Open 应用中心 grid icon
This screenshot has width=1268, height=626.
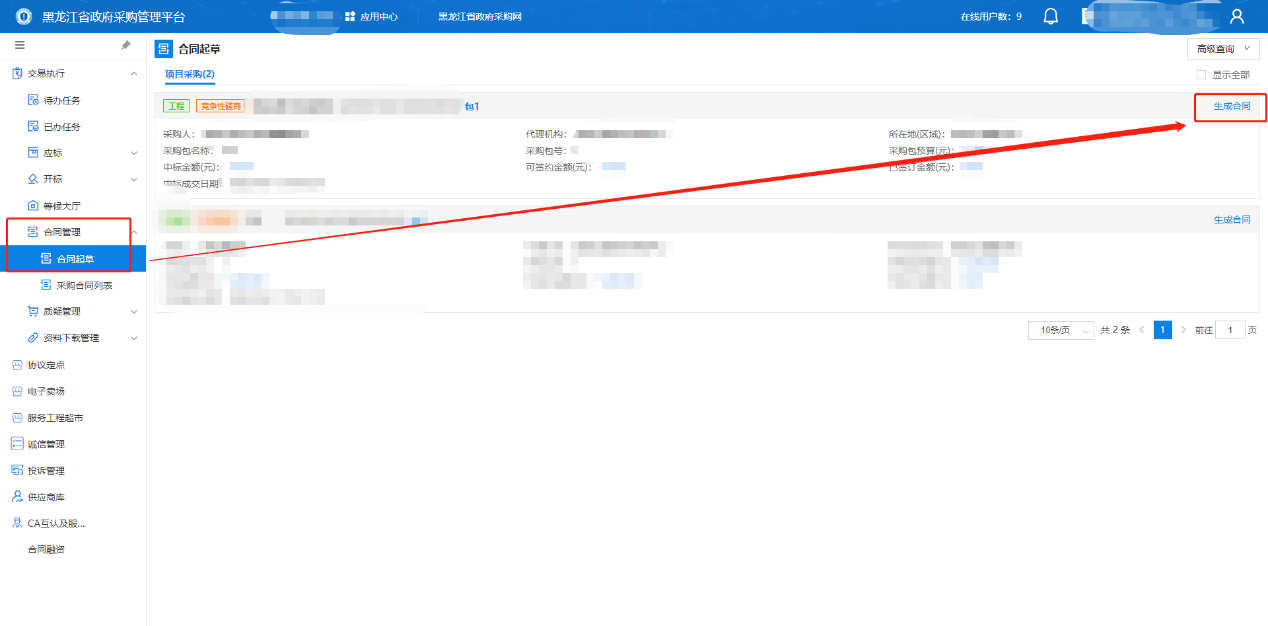pos(350,17)
